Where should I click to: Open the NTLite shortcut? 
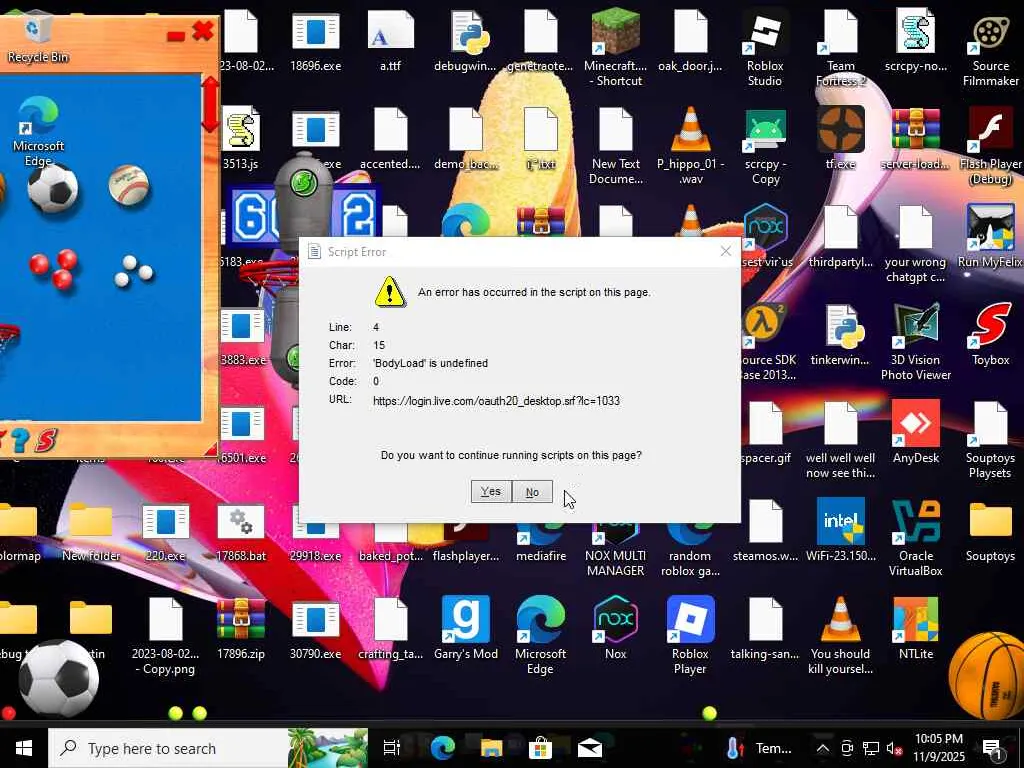coord(916,628)
